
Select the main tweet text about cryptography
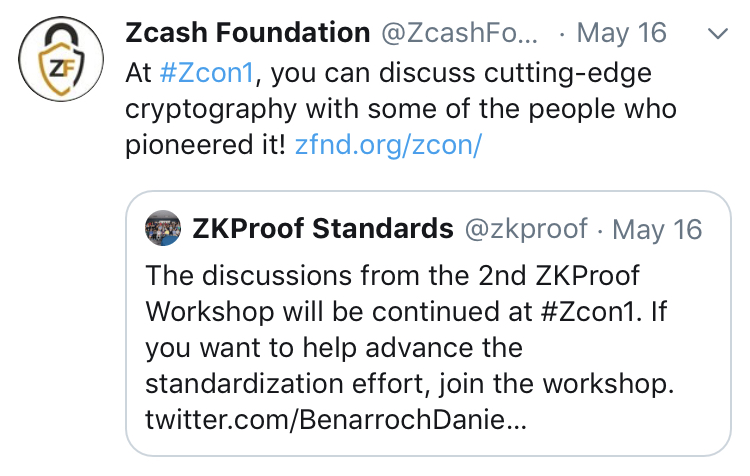pyautogui.click(x=401, y=109)
